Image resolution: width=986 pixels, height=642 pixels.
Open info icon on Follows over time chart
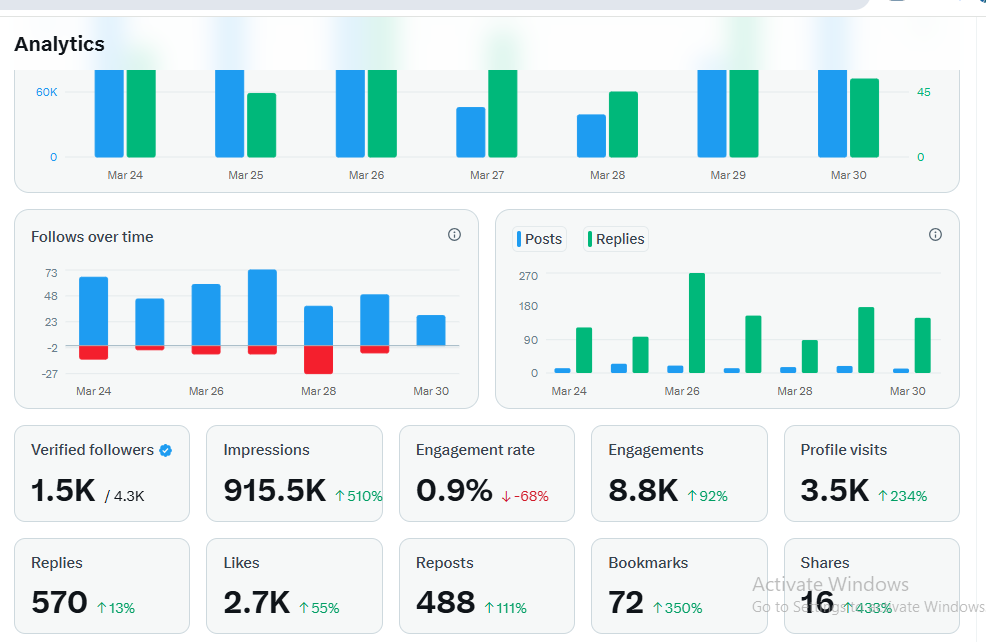pyautogui.click(x=454, y=235)
